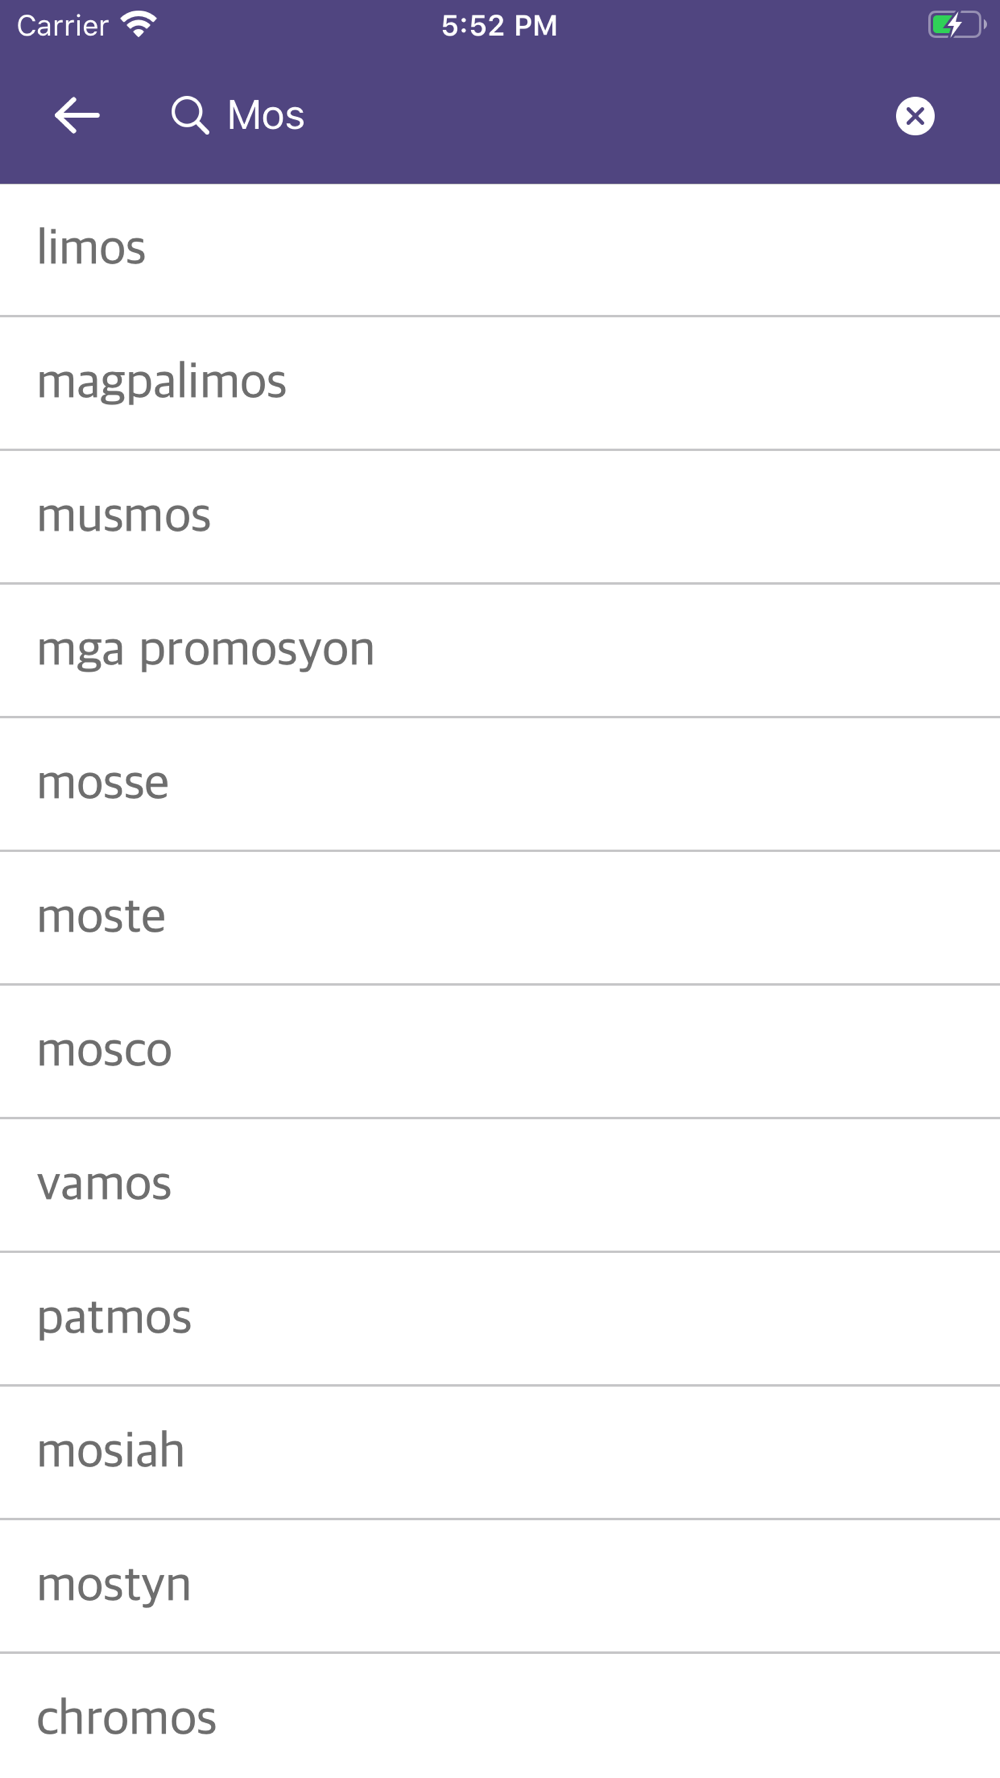Select the mosse suggestion
This screenshot has width=1000, height=1778.
500,784
